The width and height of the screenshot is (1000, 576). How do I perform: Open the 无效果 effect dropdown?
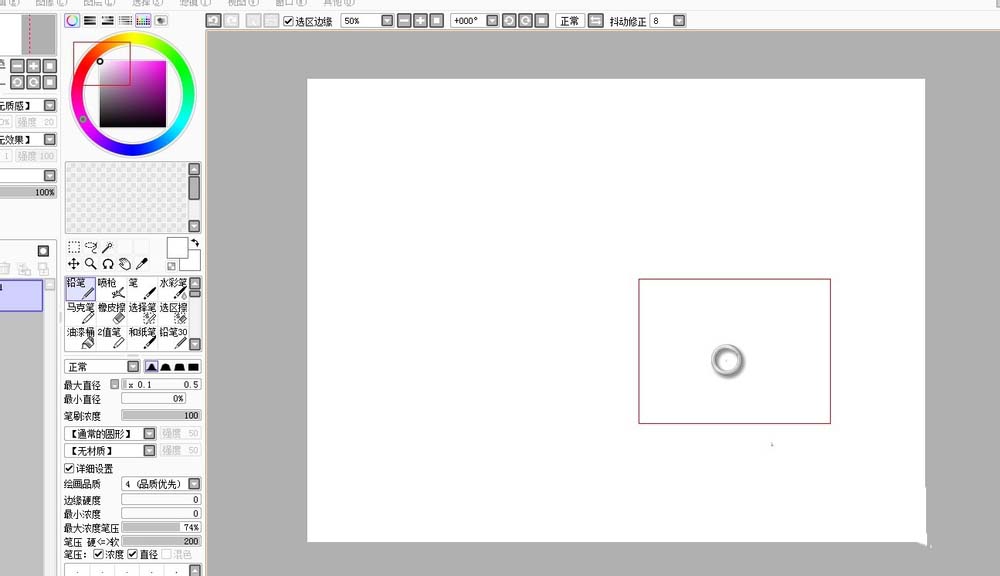pos(50,139)
